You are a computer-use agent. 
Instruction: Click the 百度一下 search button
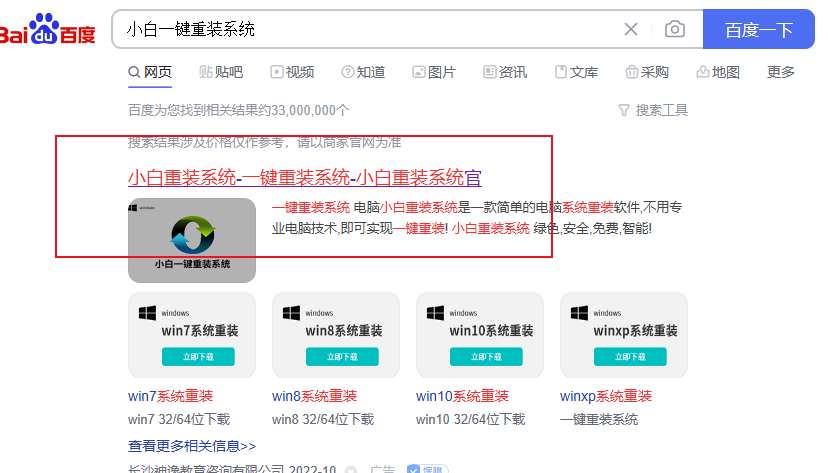point(759,29)
